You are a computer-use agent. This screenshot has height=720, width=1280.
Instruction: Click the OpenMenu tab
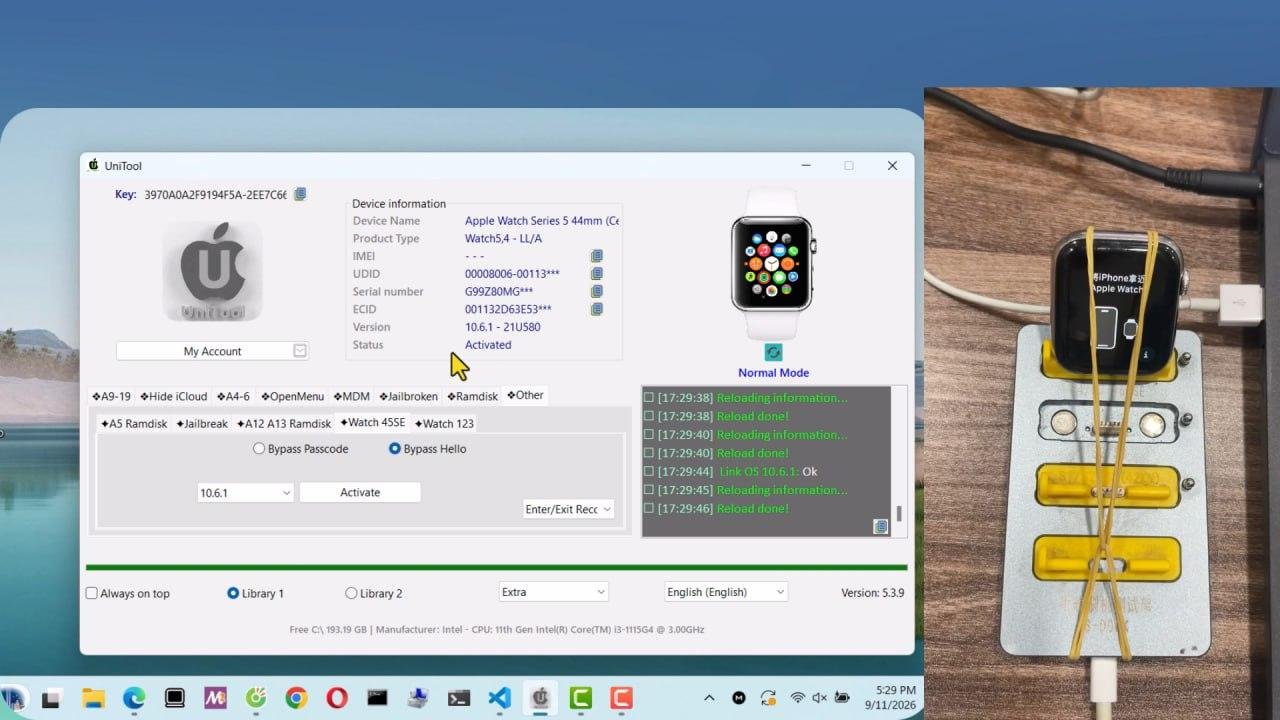point(293,396)
